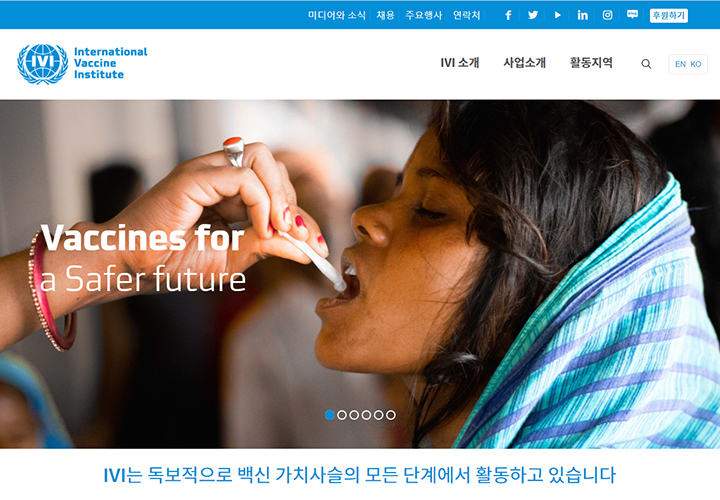Open site search magnifier icon
This screenshot has height=500, width=720.
646,64
